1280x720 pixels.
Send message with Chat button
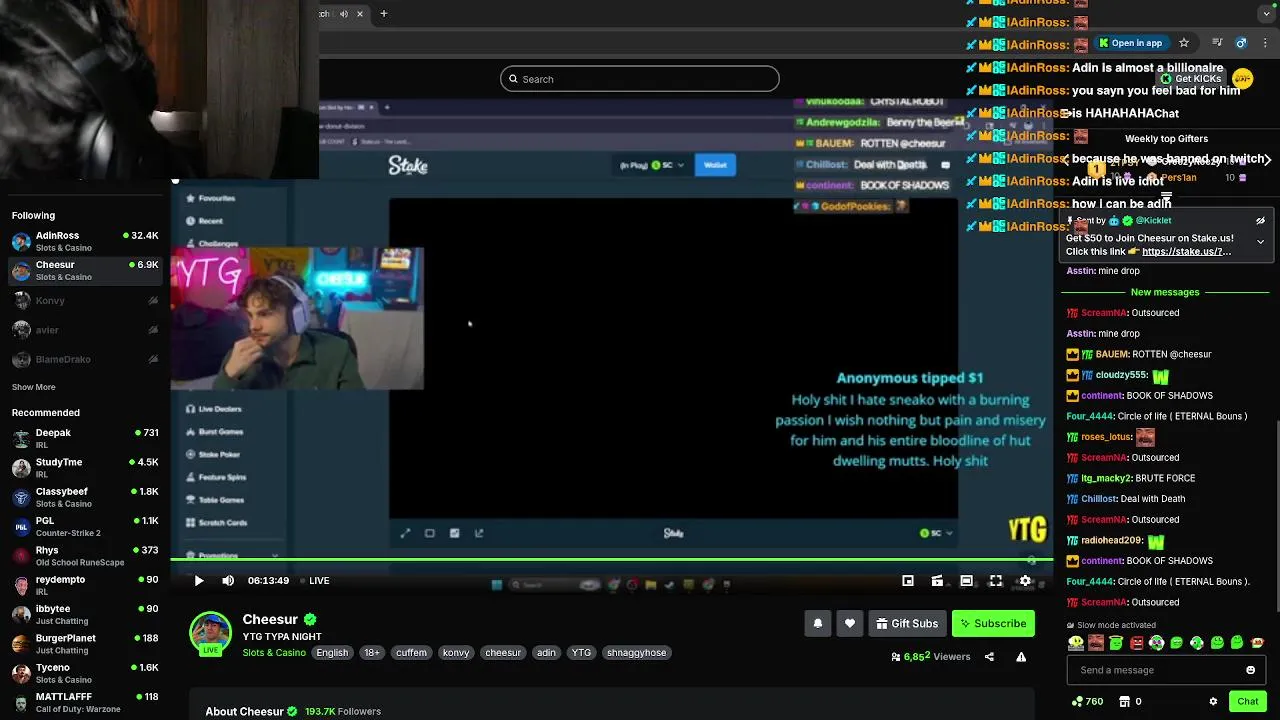pyautogui.click(x=1247, y=701)
